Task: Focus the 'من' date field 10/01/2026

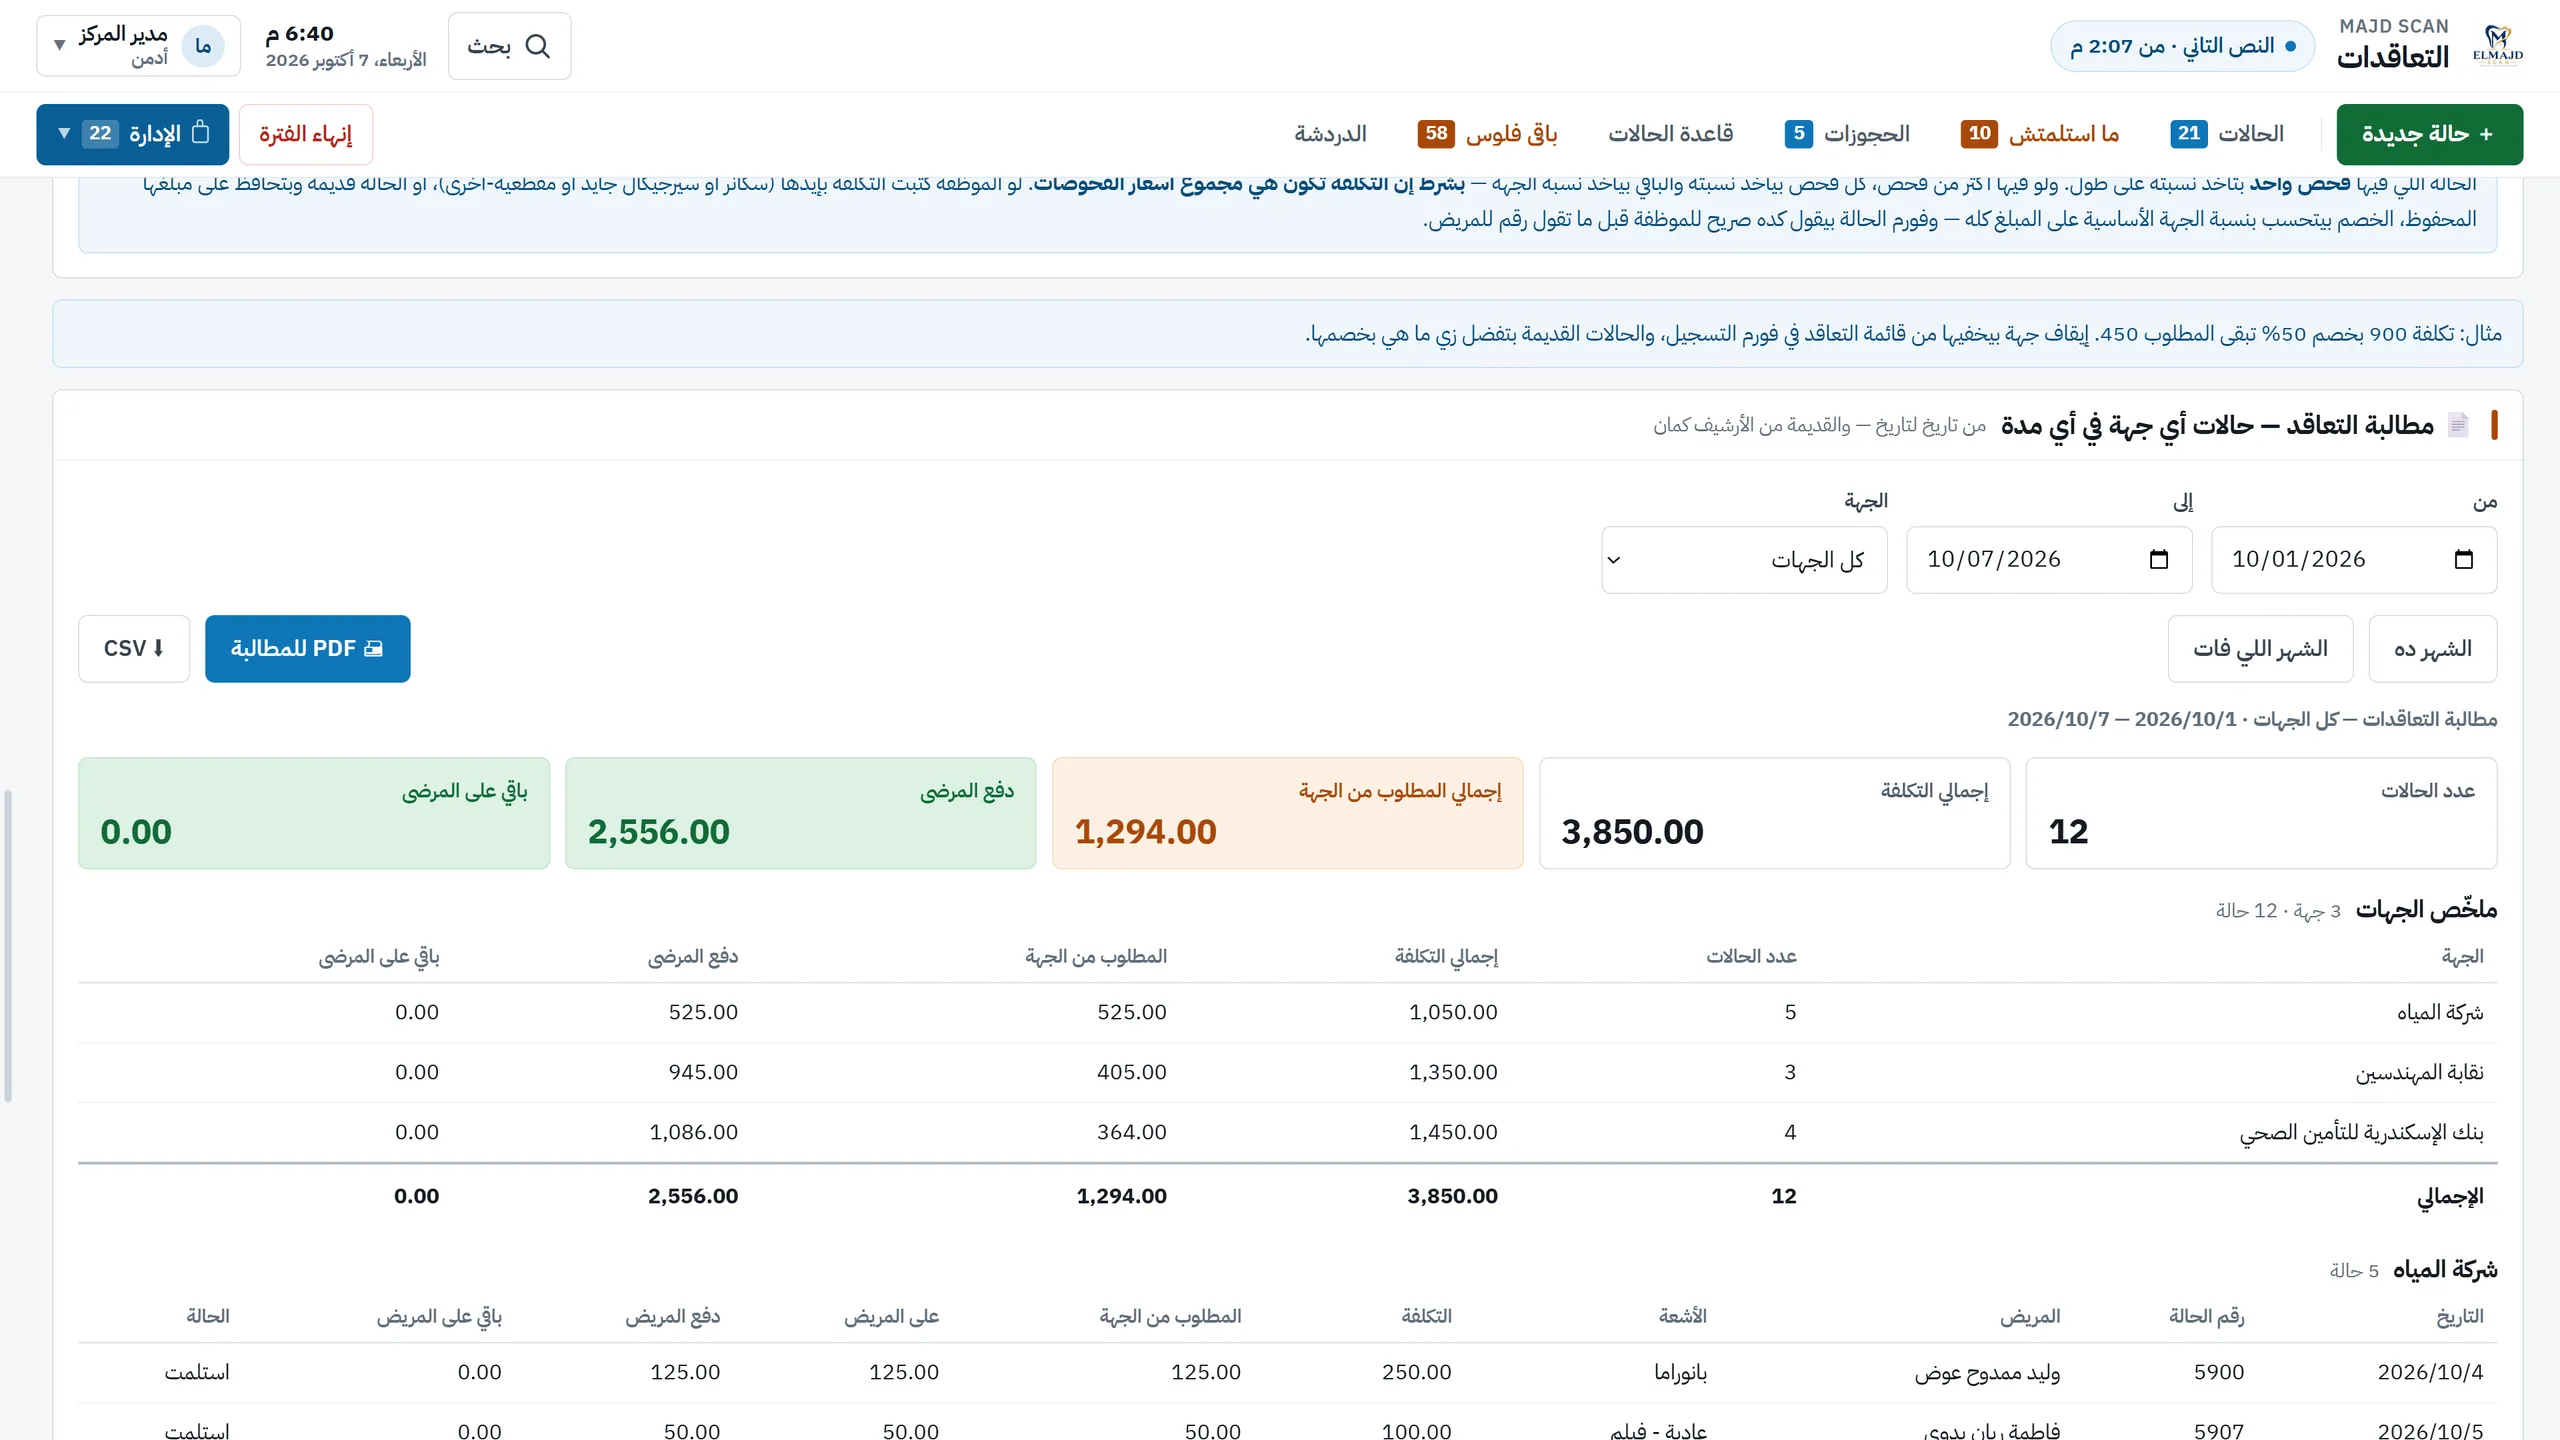Action: point(2353,560)
